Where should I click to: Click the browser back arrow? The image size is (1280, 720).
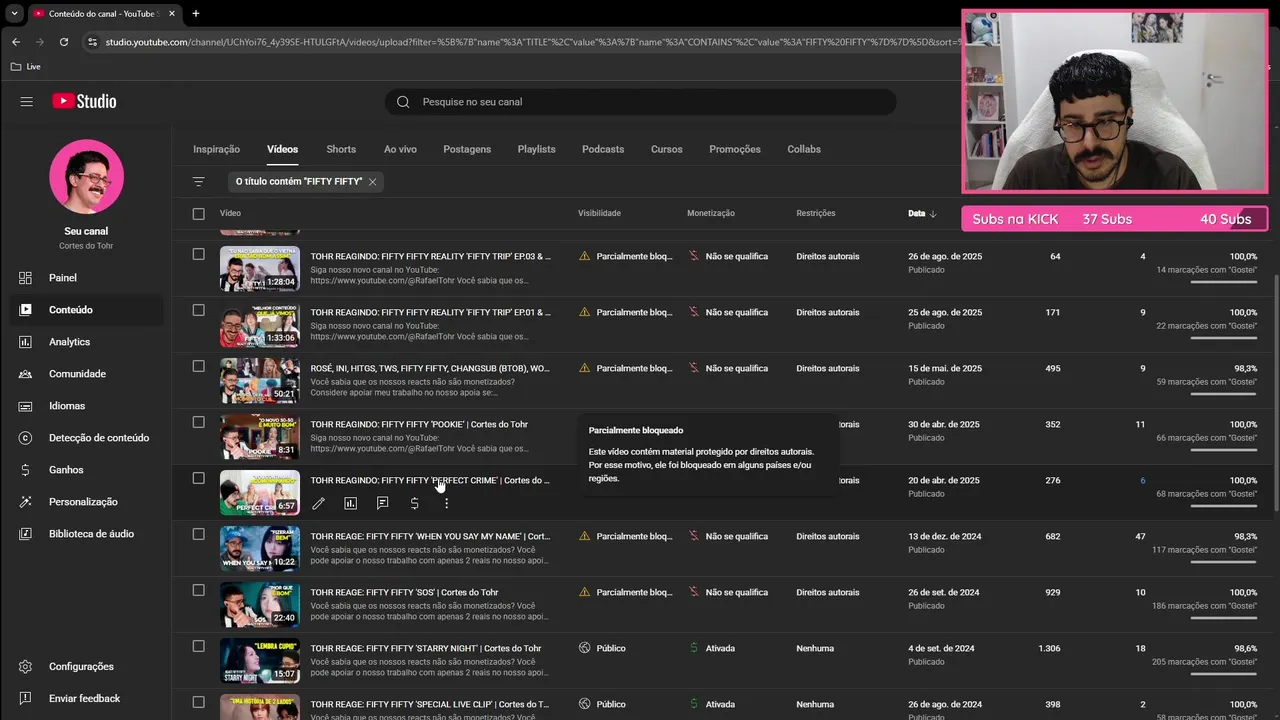click(16, 42)
